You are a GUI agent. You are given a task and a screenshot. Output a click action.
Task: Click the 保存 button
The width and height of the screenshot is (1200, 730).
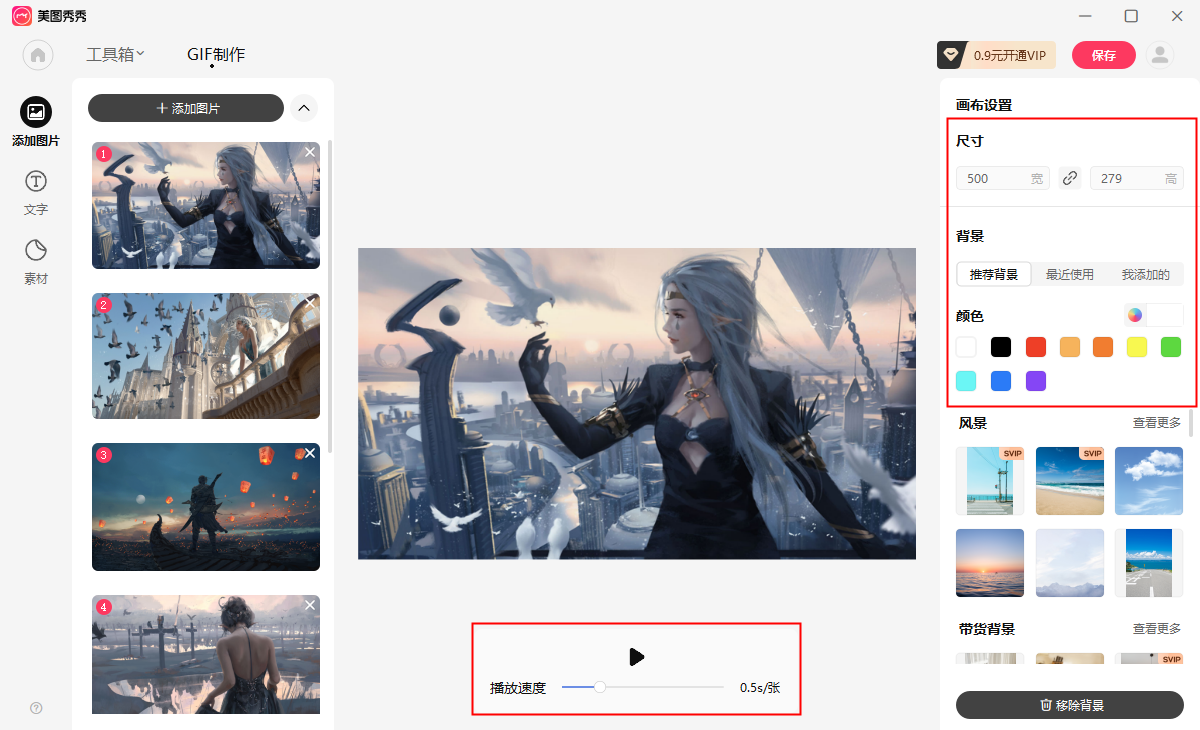1104,55
